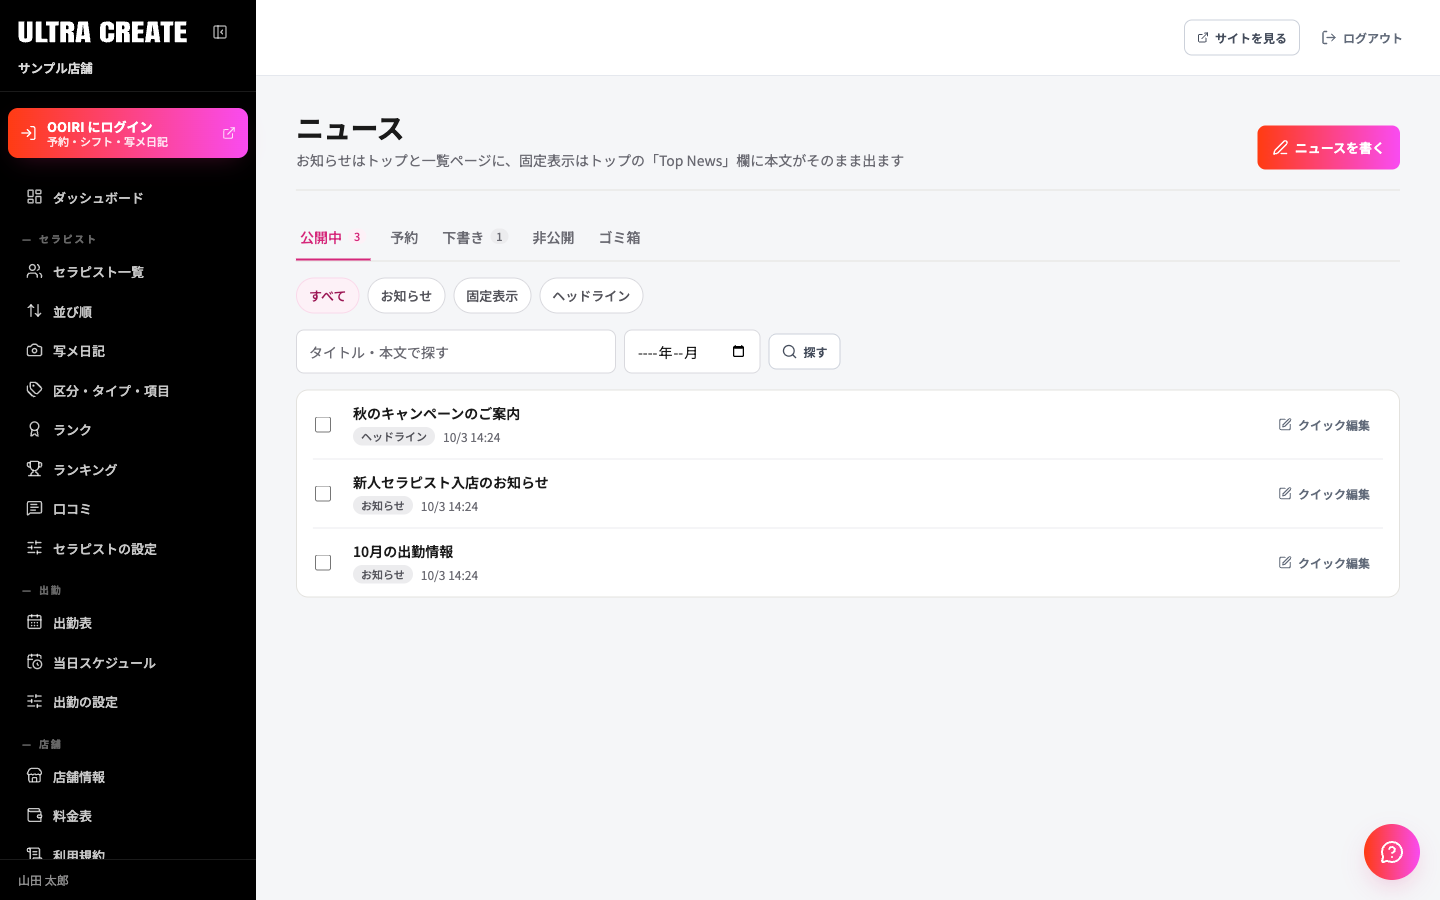
Task: Click the ランキング trophy icon
Action: pyautogui.click(x=34, y=469)
